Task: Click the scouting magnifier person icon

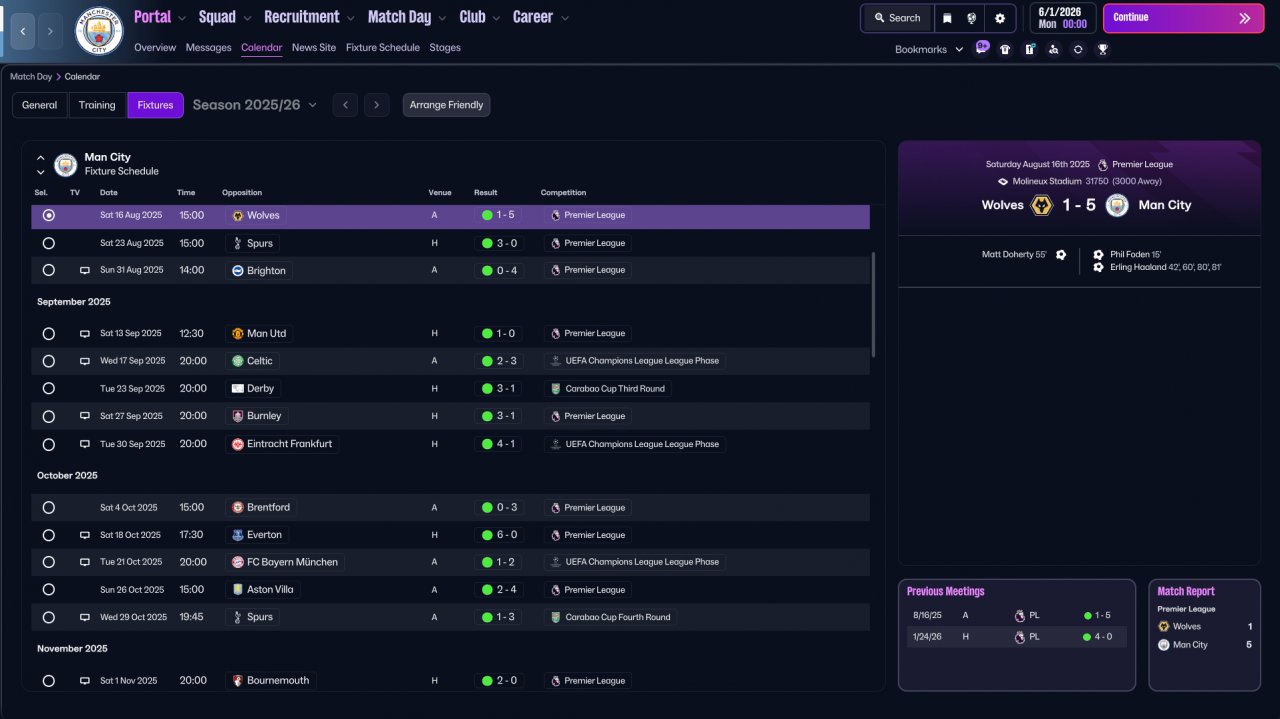Action: 1054,49
